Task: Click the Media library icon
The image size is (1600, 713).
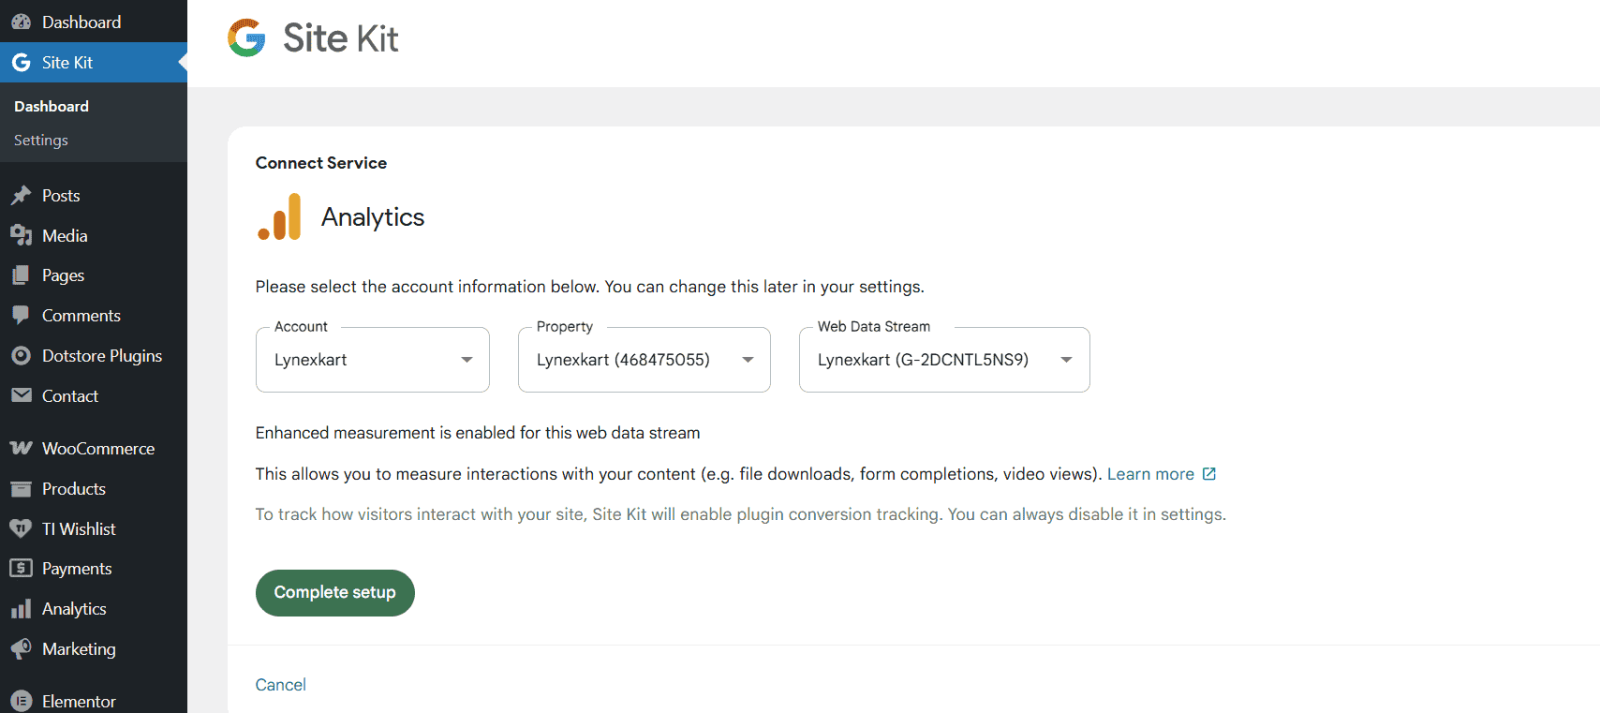Action: tap(21, 235)
